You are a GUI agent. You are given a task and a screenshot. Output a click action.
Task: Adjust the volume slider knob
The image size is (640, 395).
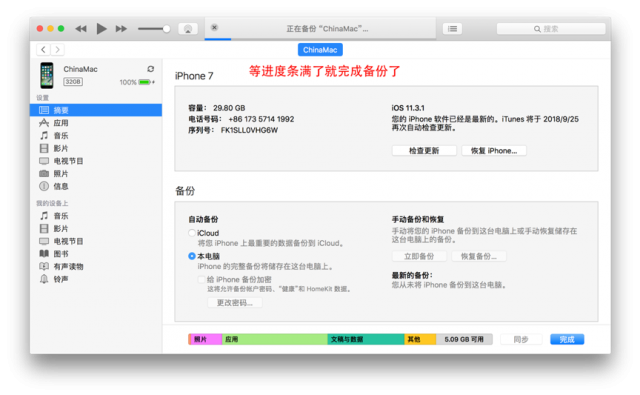(166, 29)
